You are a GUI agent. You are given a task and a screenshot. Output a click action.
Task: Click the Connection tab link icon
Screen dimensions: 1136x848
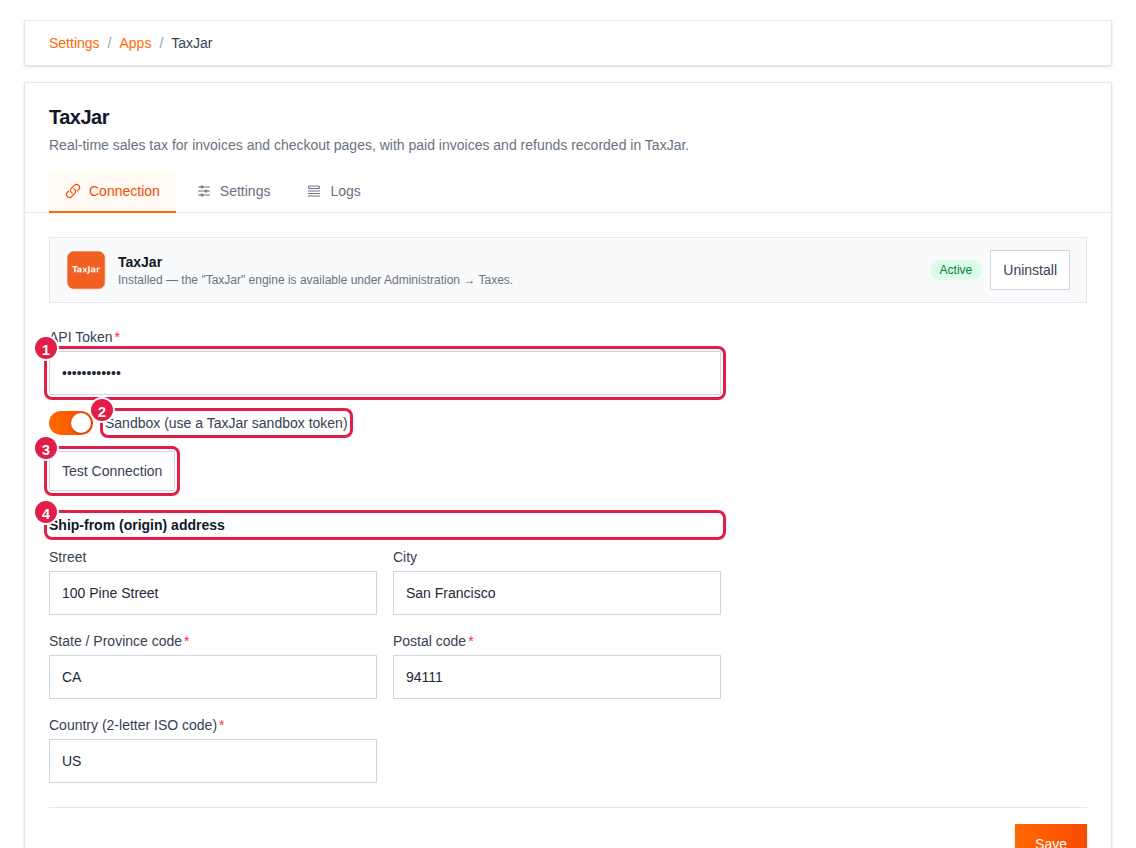[x=72, y=191]
